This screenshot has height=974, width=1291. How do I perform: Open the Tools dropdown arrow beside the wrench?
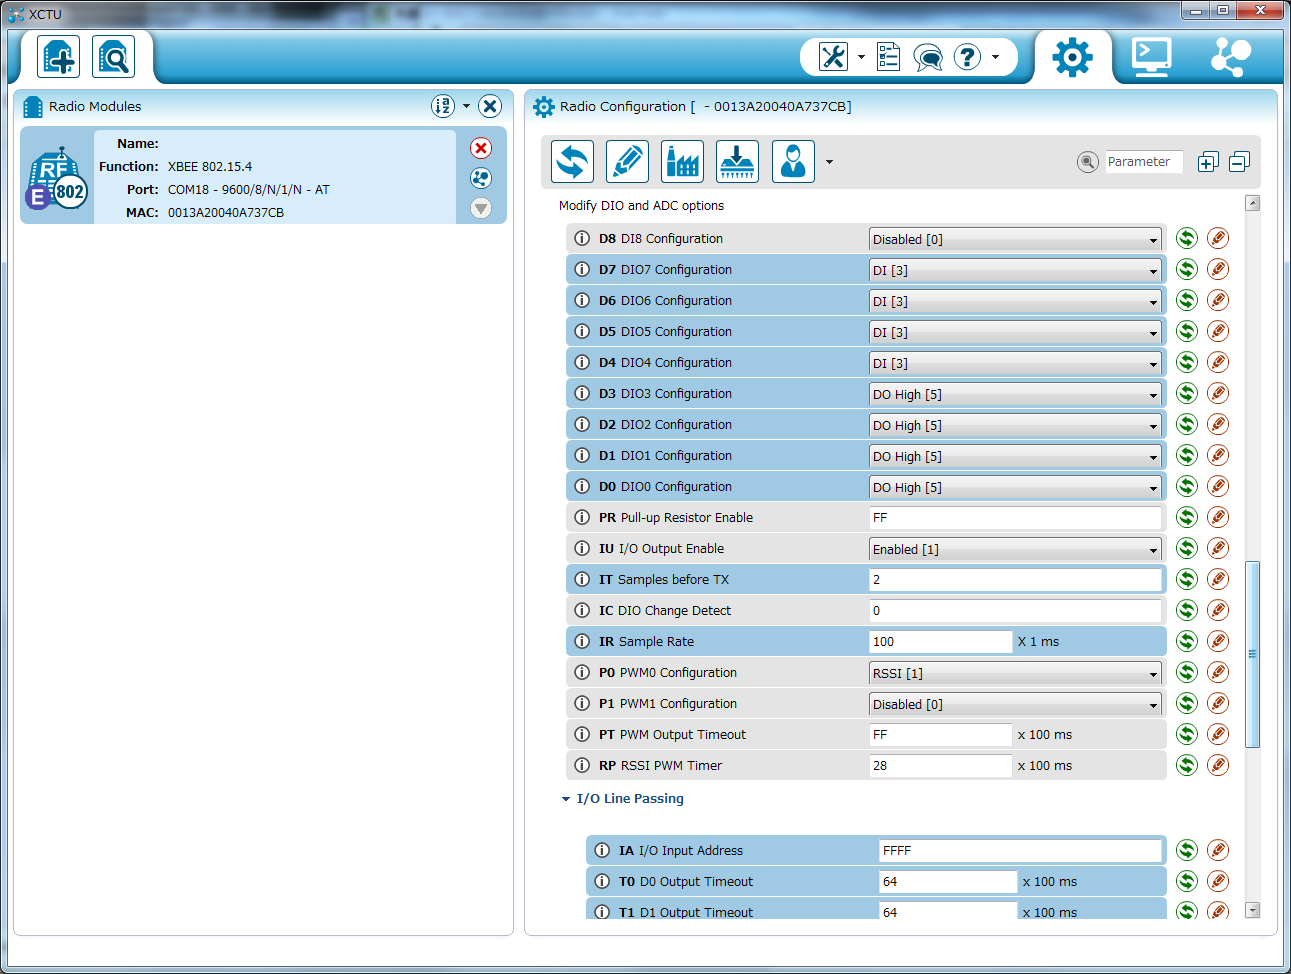pyautogui.click(x=861, y=57)
